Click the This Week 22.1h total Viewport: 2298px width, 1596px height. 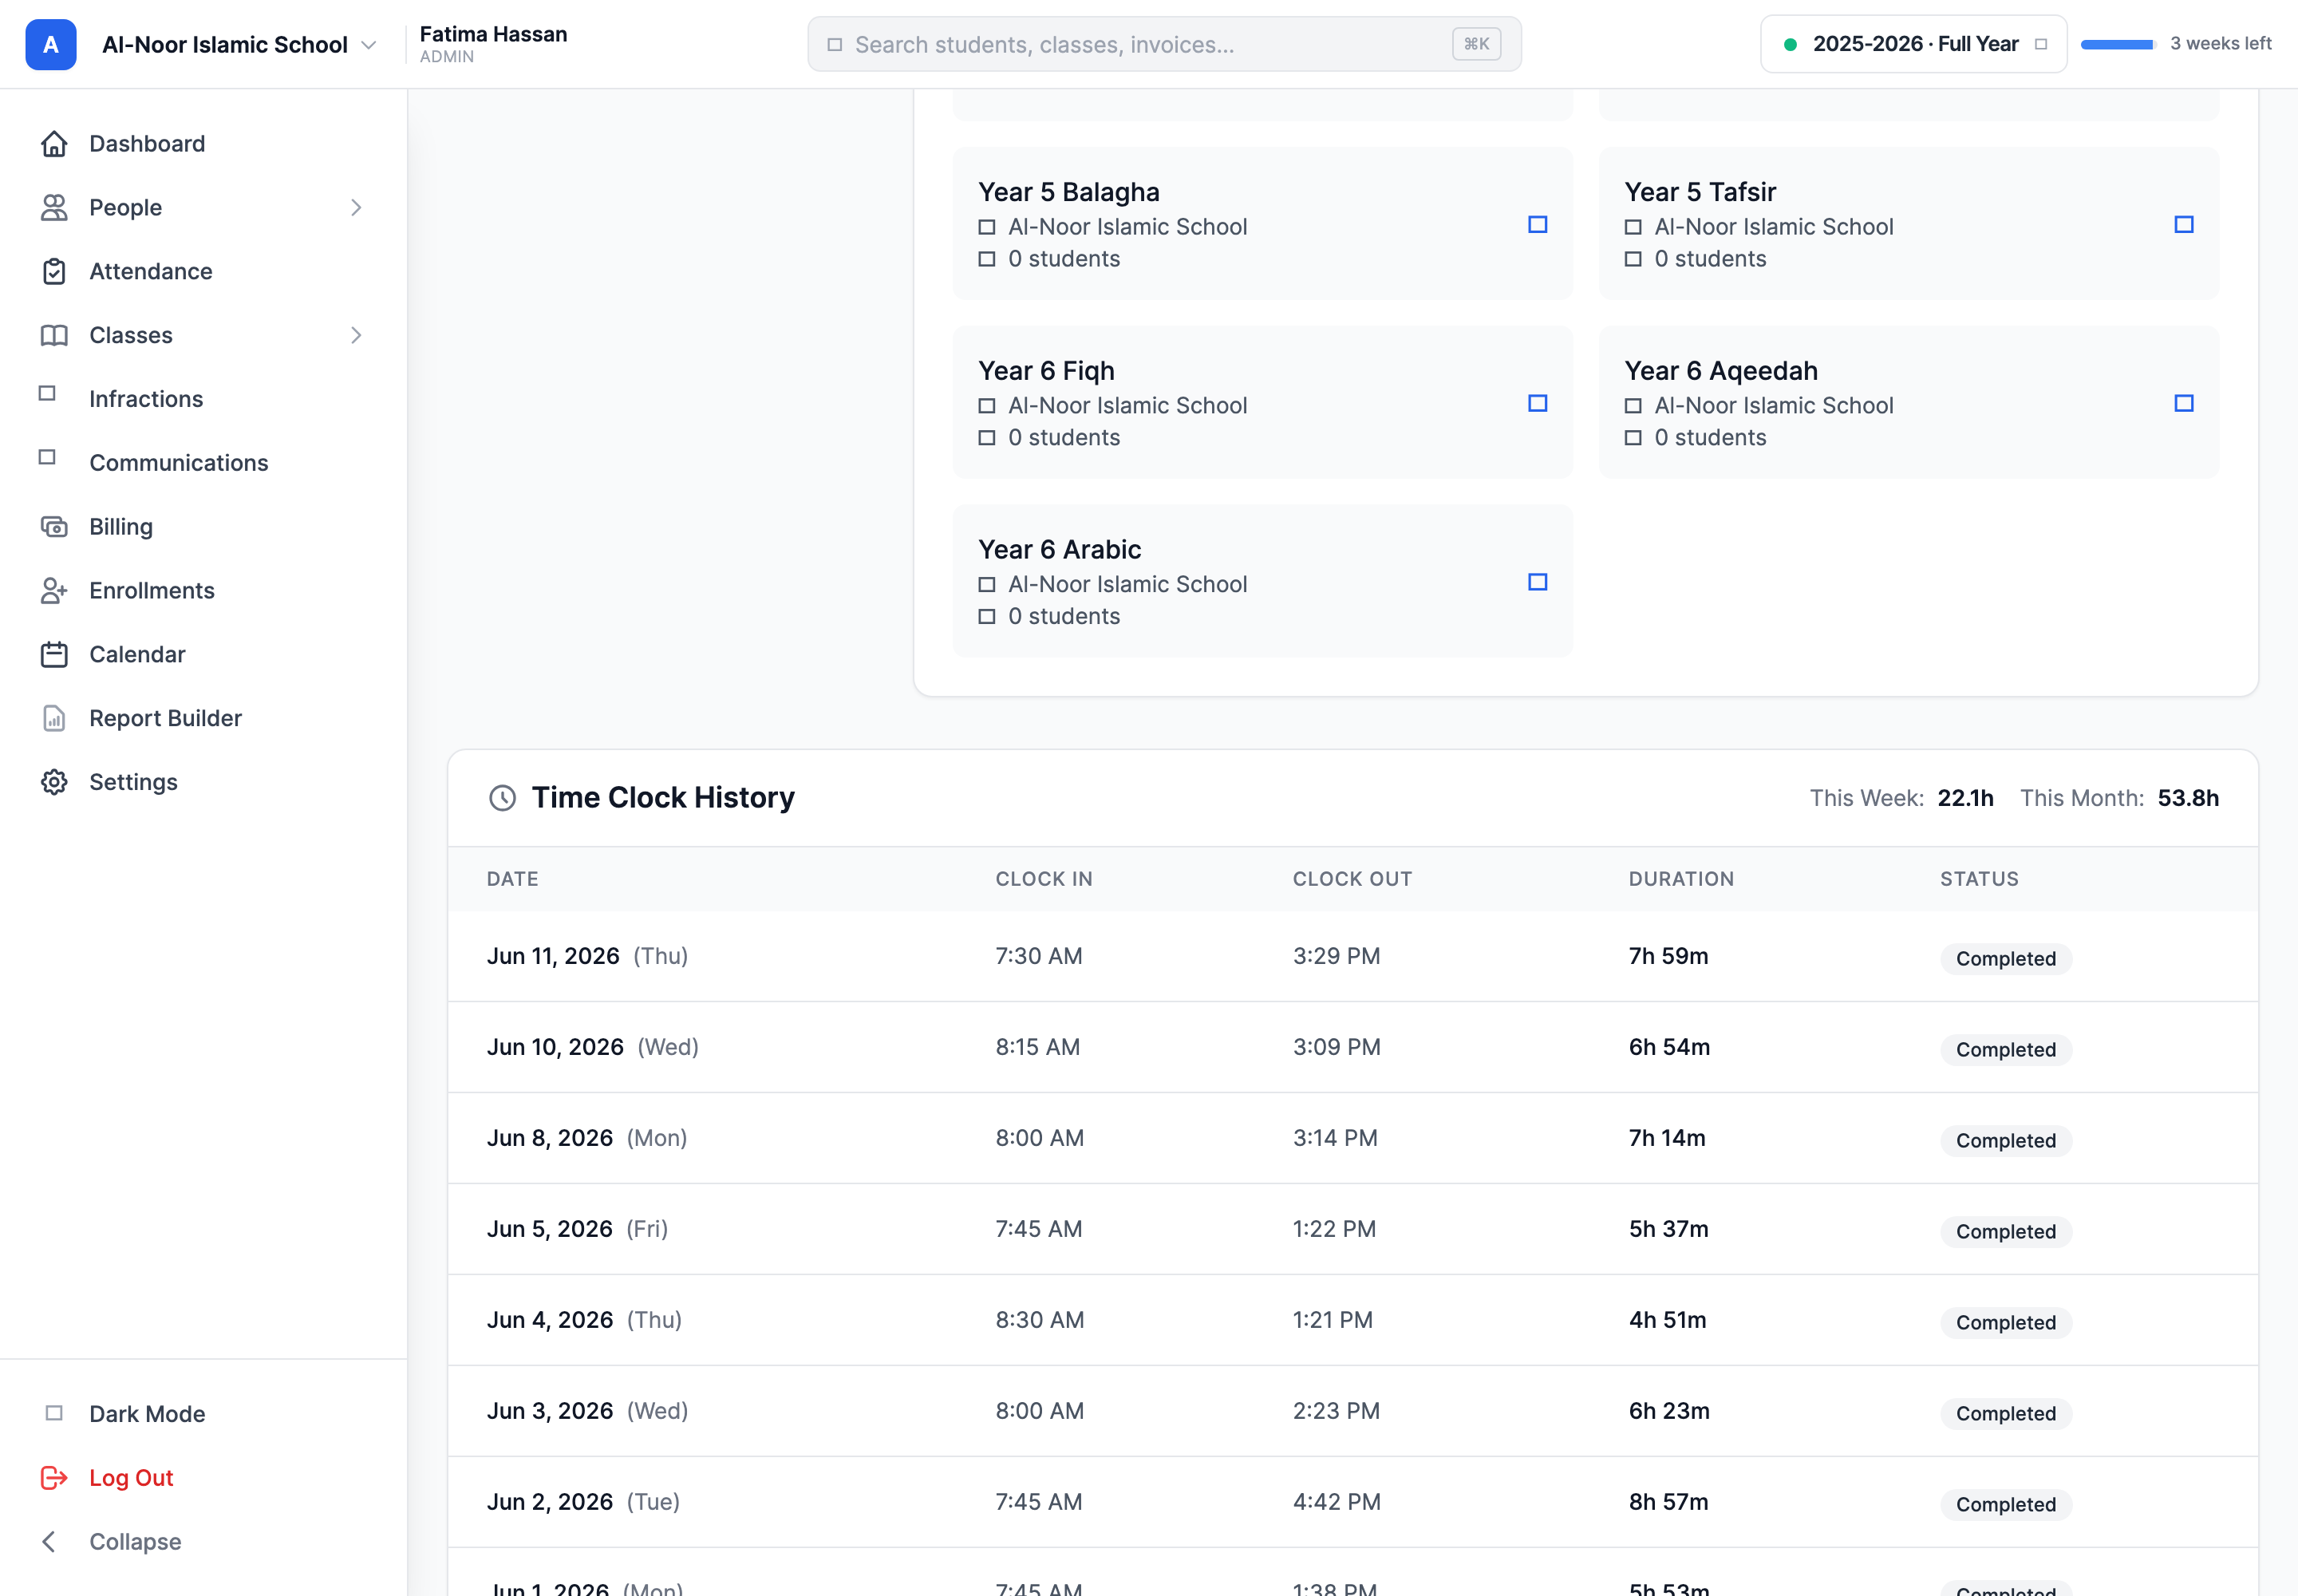1901,799
